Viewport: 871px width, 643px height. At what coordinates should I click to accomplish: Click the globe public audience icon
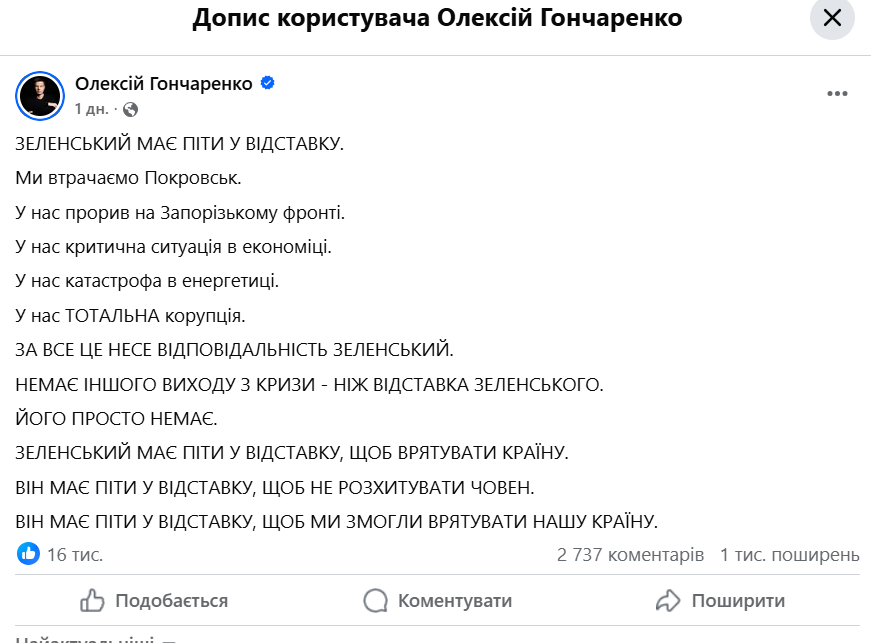point(130,108)
